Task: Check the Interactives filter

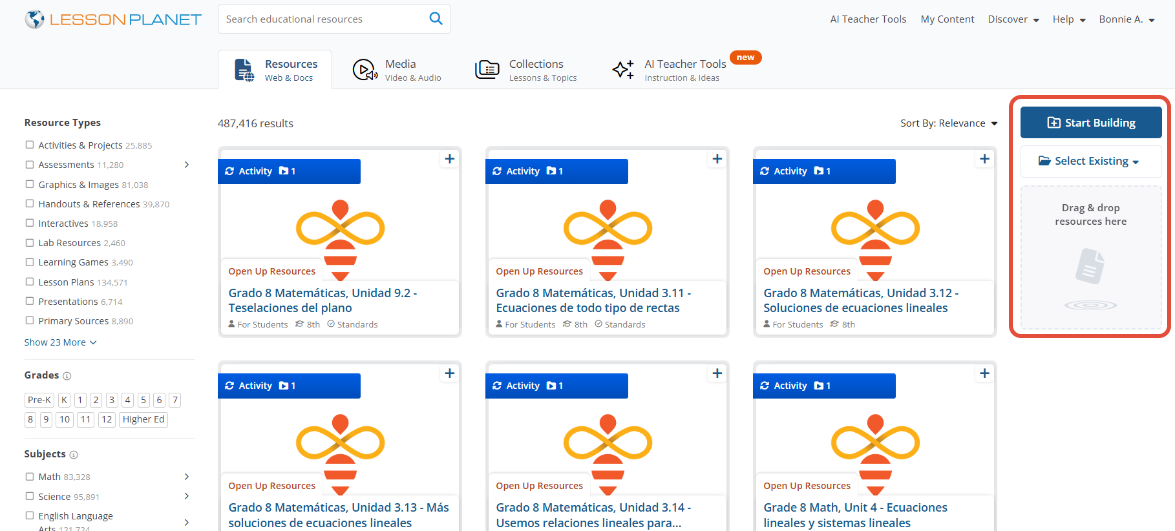Action: [x=30, y=223]
